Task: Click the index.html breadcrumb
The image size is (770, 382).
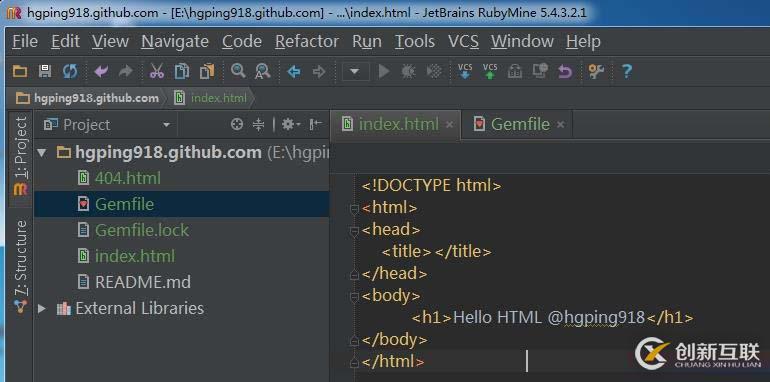Action: pyautogui.click(x=211, y=98)
